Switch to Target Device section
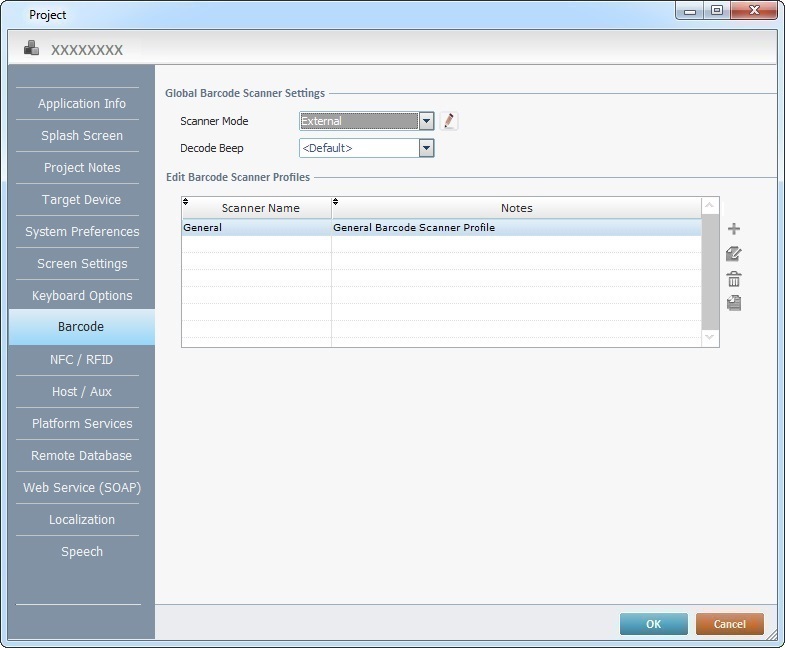 [x=82, y=200]
